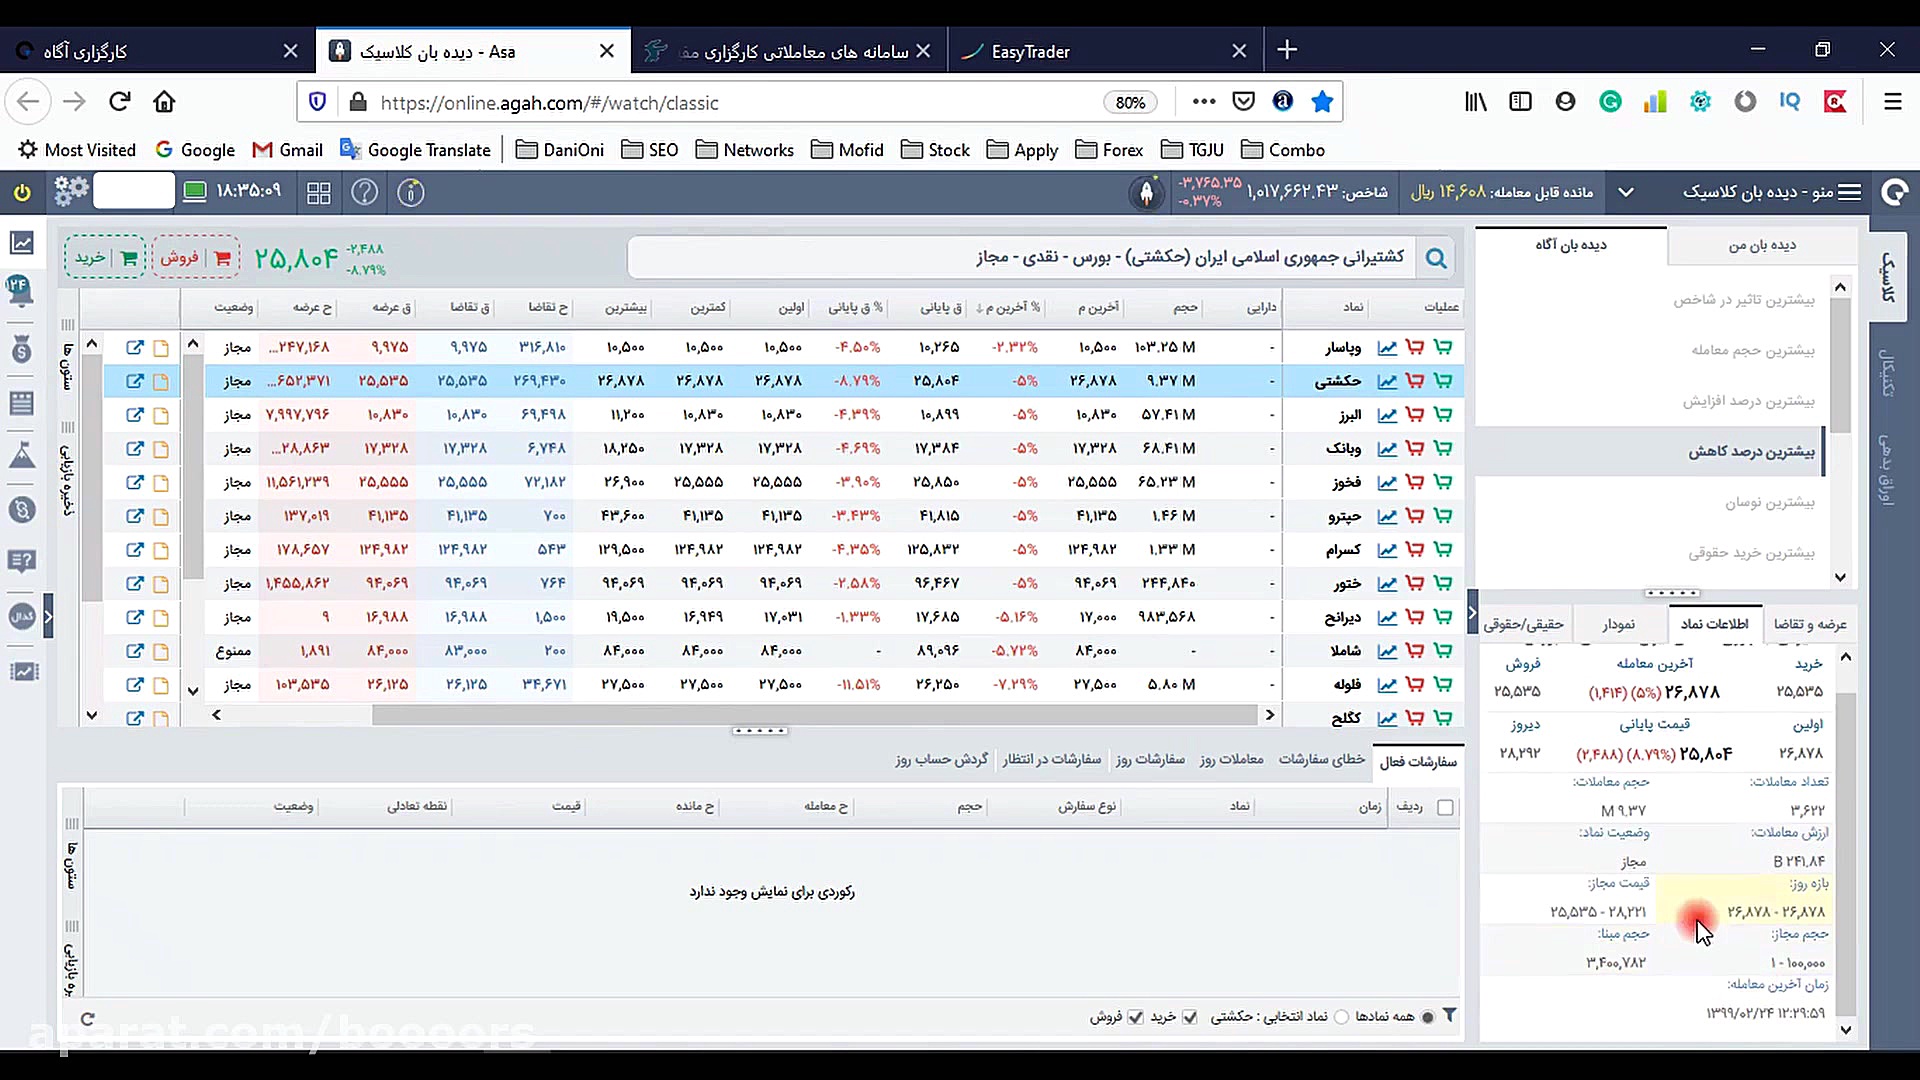Click the green خرید buy button
The width and height of the screenshot is (1920, 1080).
(104, 257)
